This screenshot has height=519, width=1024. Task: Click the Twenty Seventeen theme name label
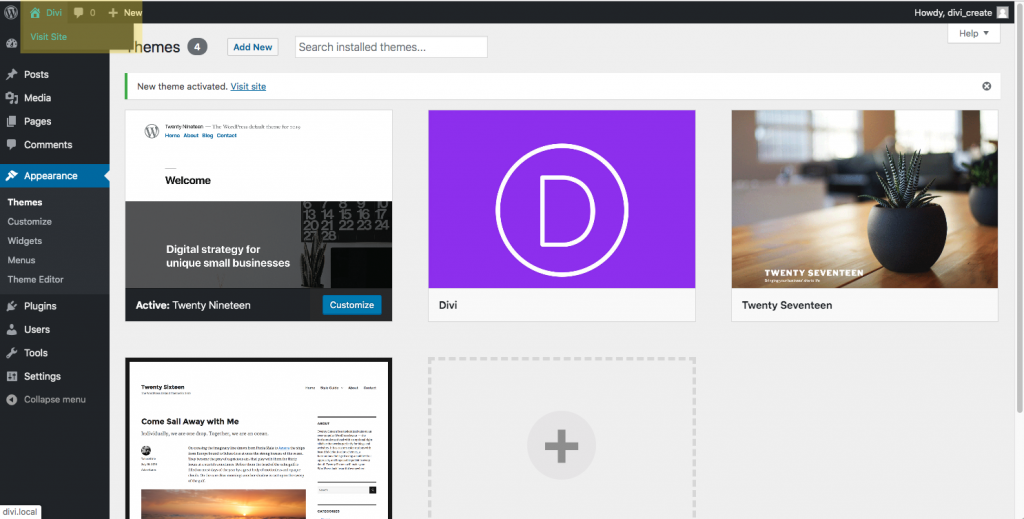click(787, 305)
